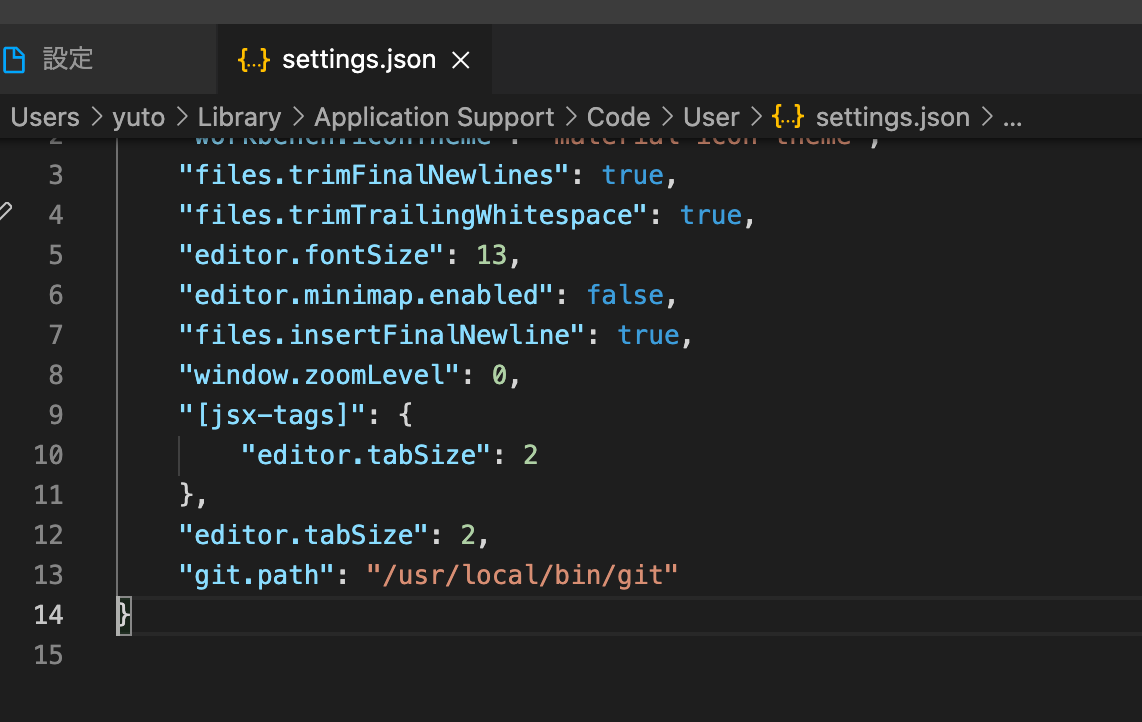Viewport: 1142px width, 722px height.
Task: Click the trailing ellipsis breadcrumb symbol
Action: click(x=1012, y=117)
